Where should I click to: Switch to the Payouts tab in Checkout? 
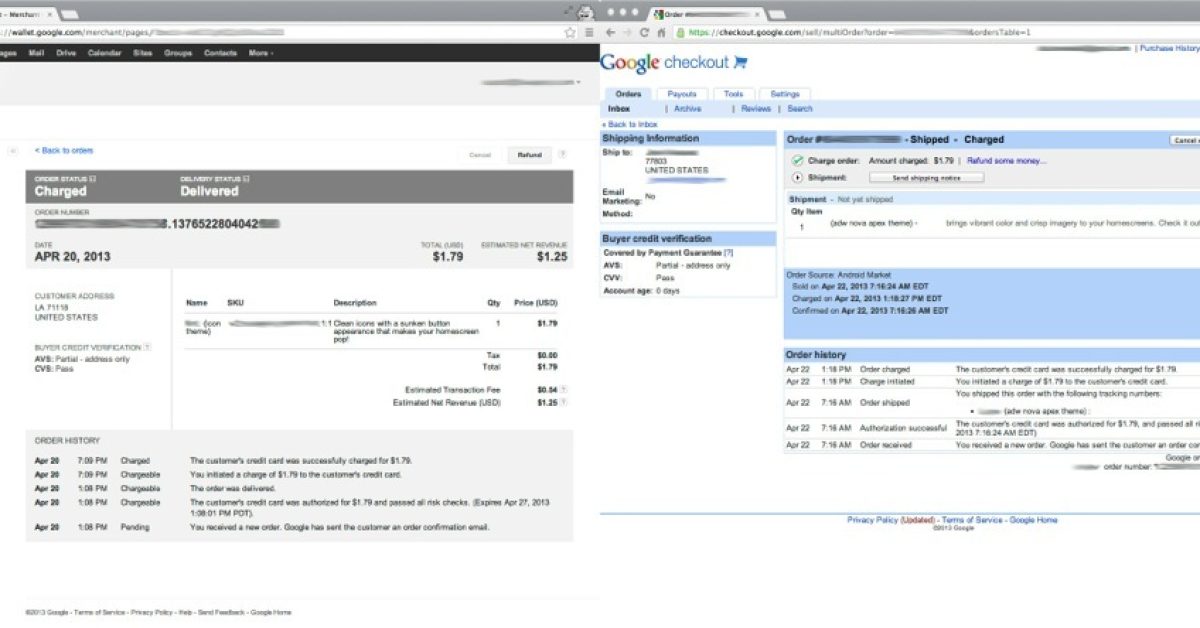(x=682, y=94)
